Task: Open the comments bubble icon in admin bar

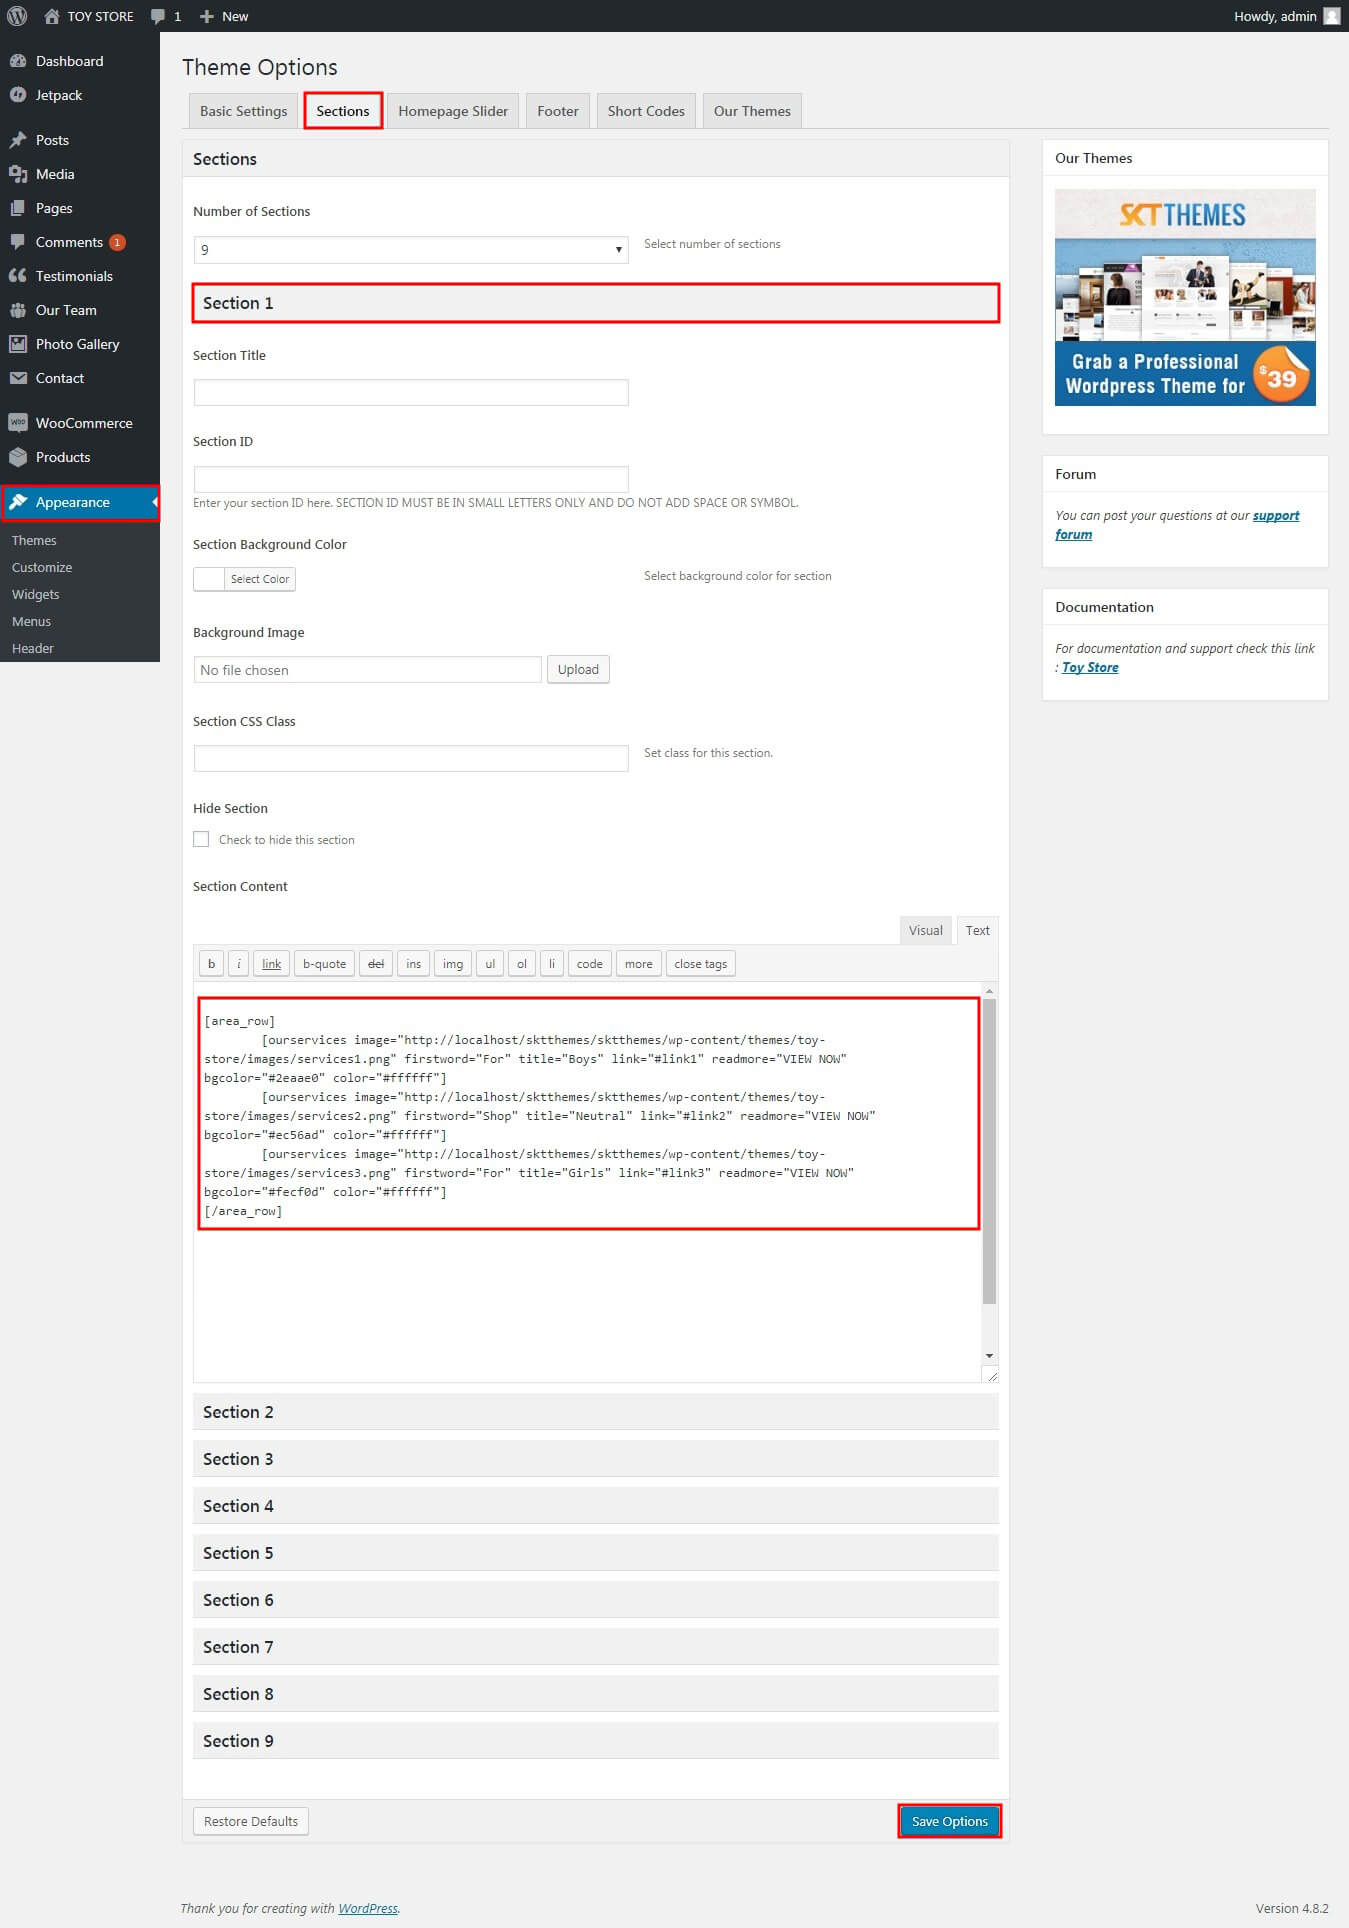Action: pos(158,16)
